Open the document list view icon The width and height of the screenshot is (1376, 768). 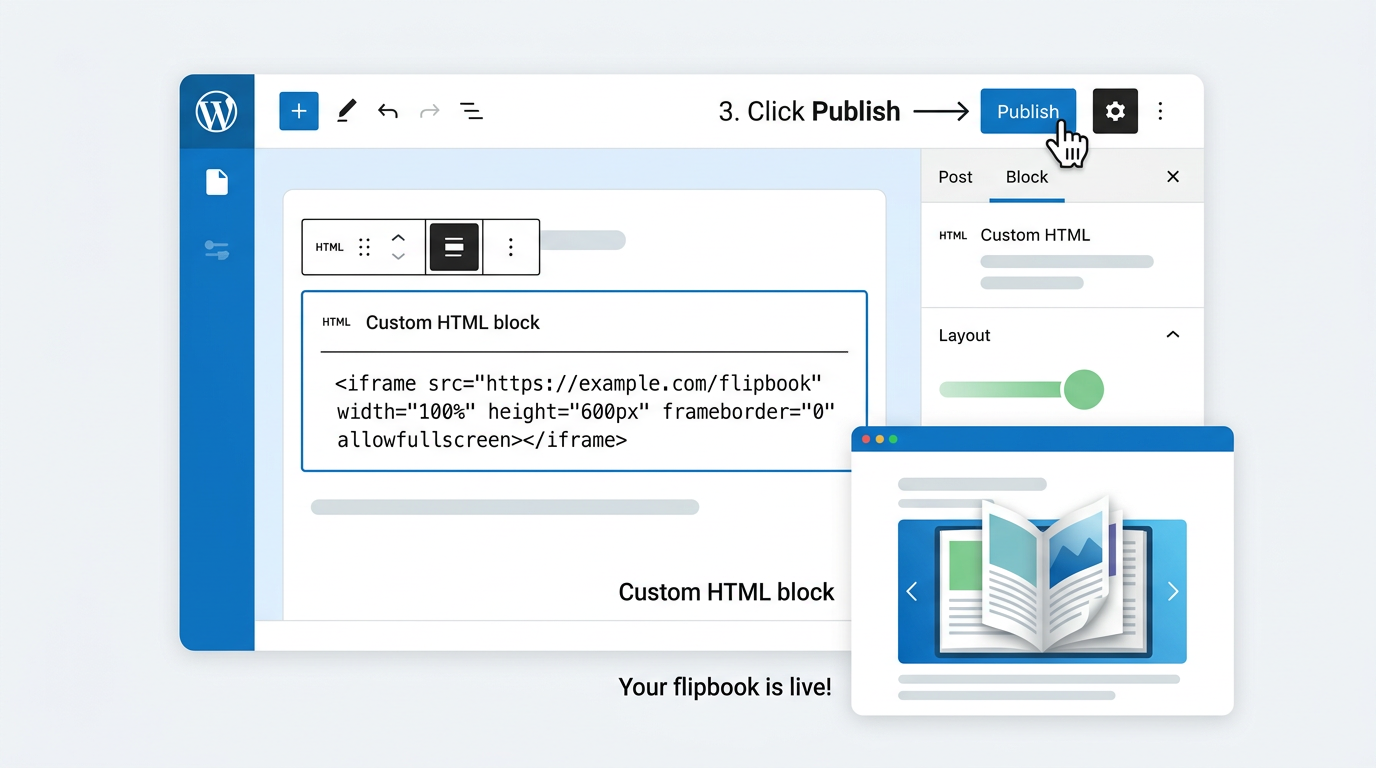tap(470, 111)
